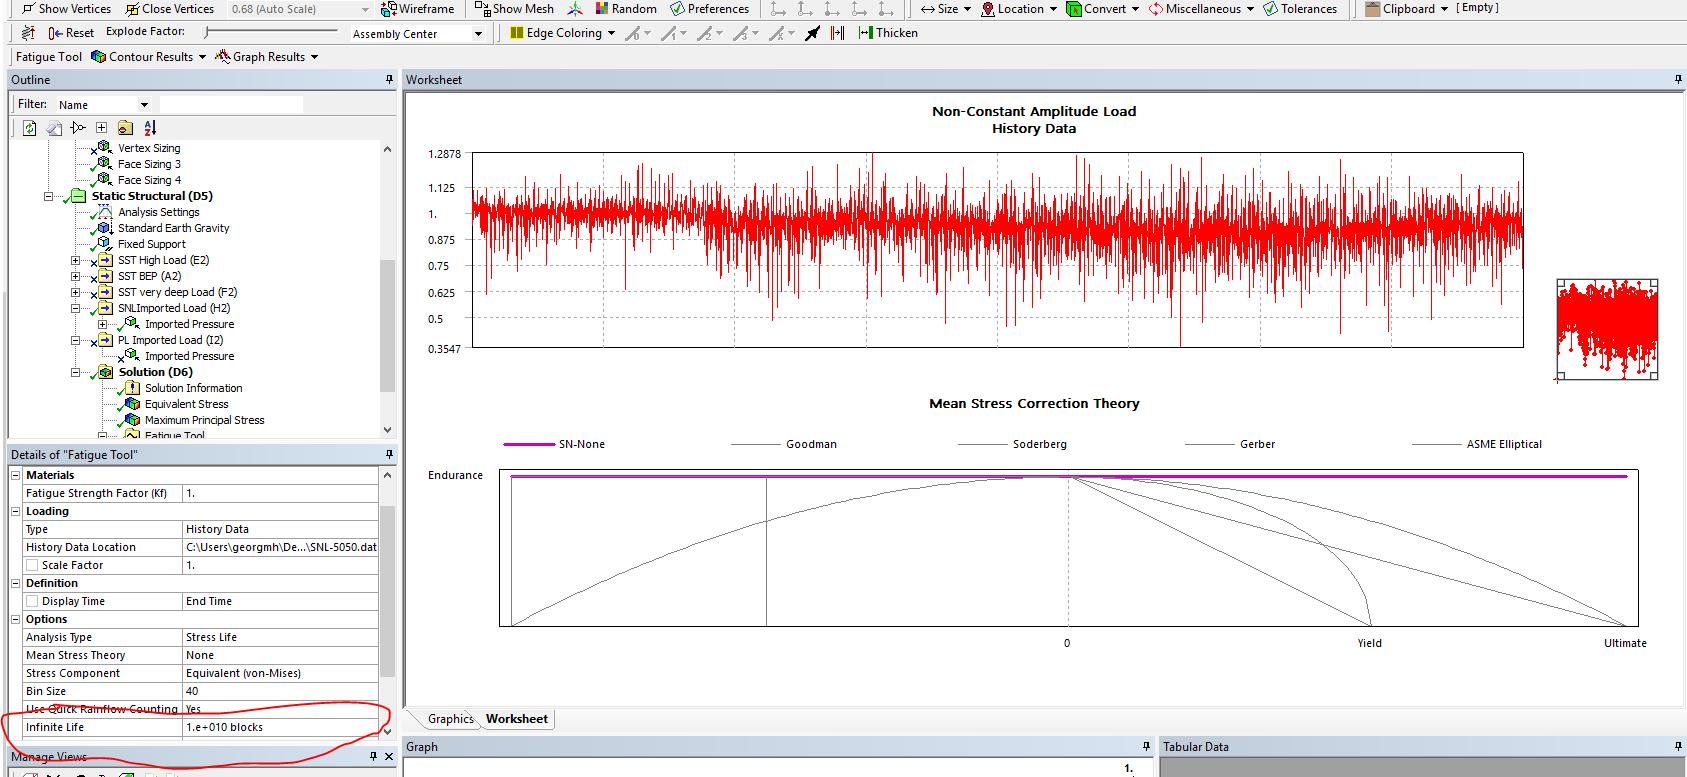Switch to the Graphics tab
This screenshot has width=1687, height=777.
pos(450,719)
